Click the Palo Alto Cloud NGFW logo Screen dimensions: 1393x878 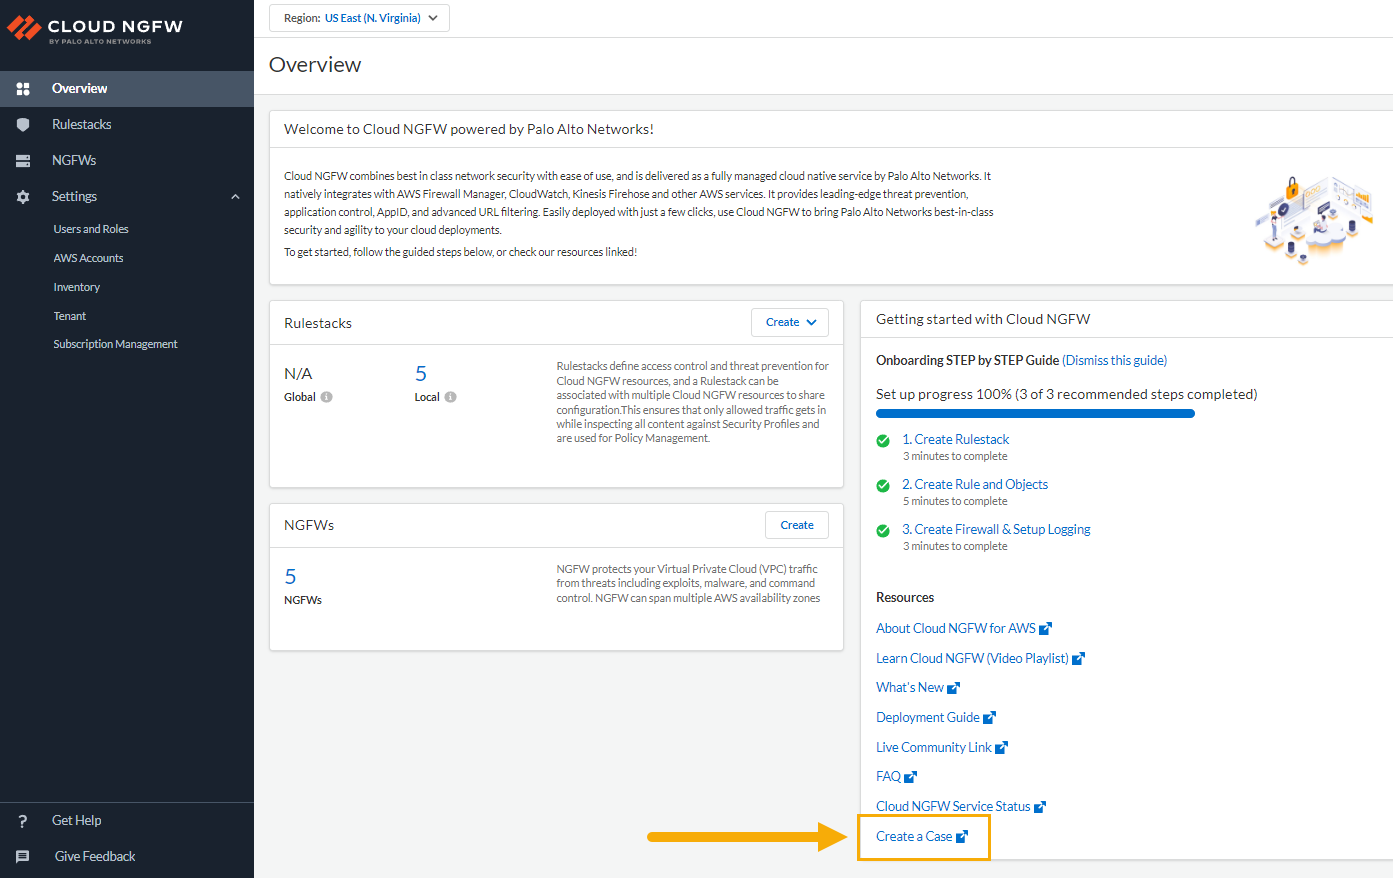pos(95,29)
